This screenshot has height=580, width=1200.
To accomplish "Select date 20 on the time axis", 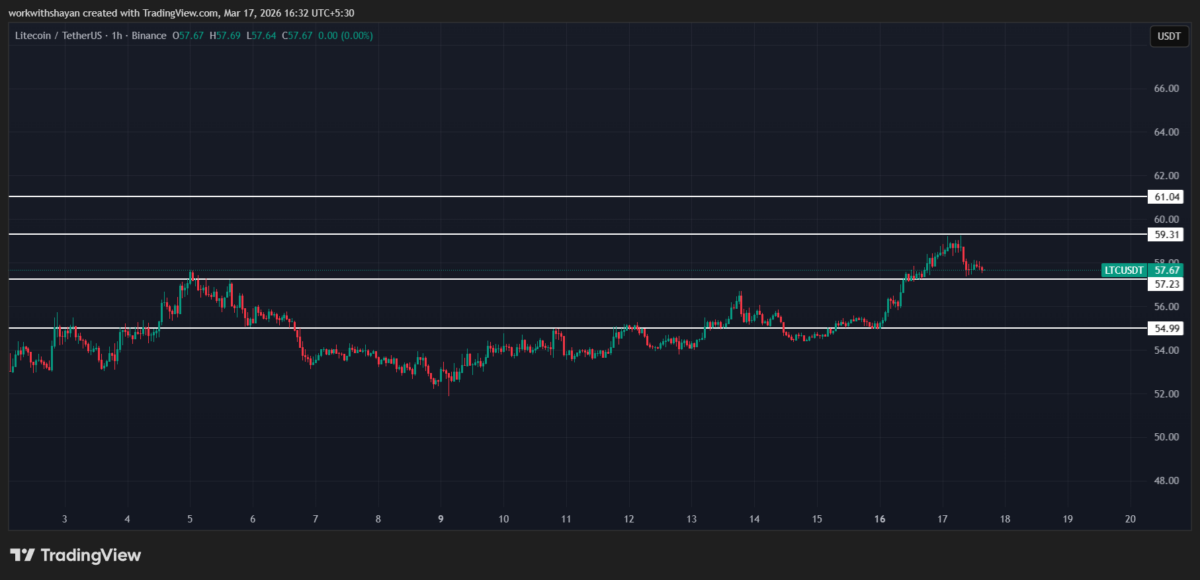I will click(x=1130, y=519).
